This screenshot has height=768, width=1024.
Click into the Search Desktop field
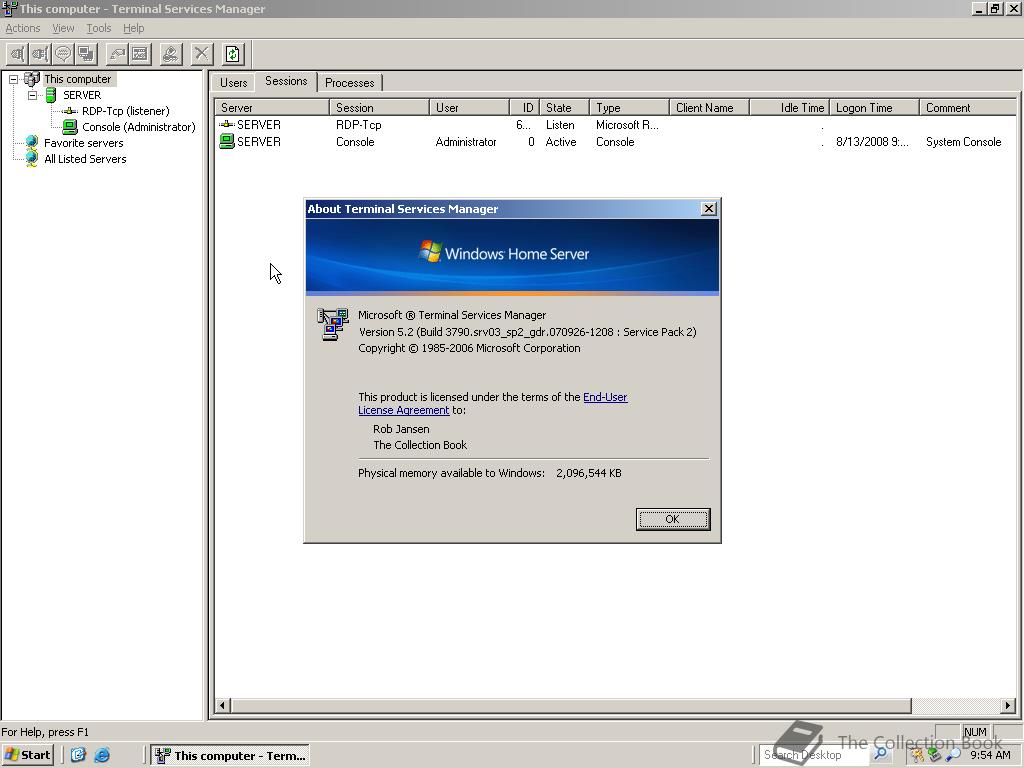pyautogui.click(x=813, y=755)
